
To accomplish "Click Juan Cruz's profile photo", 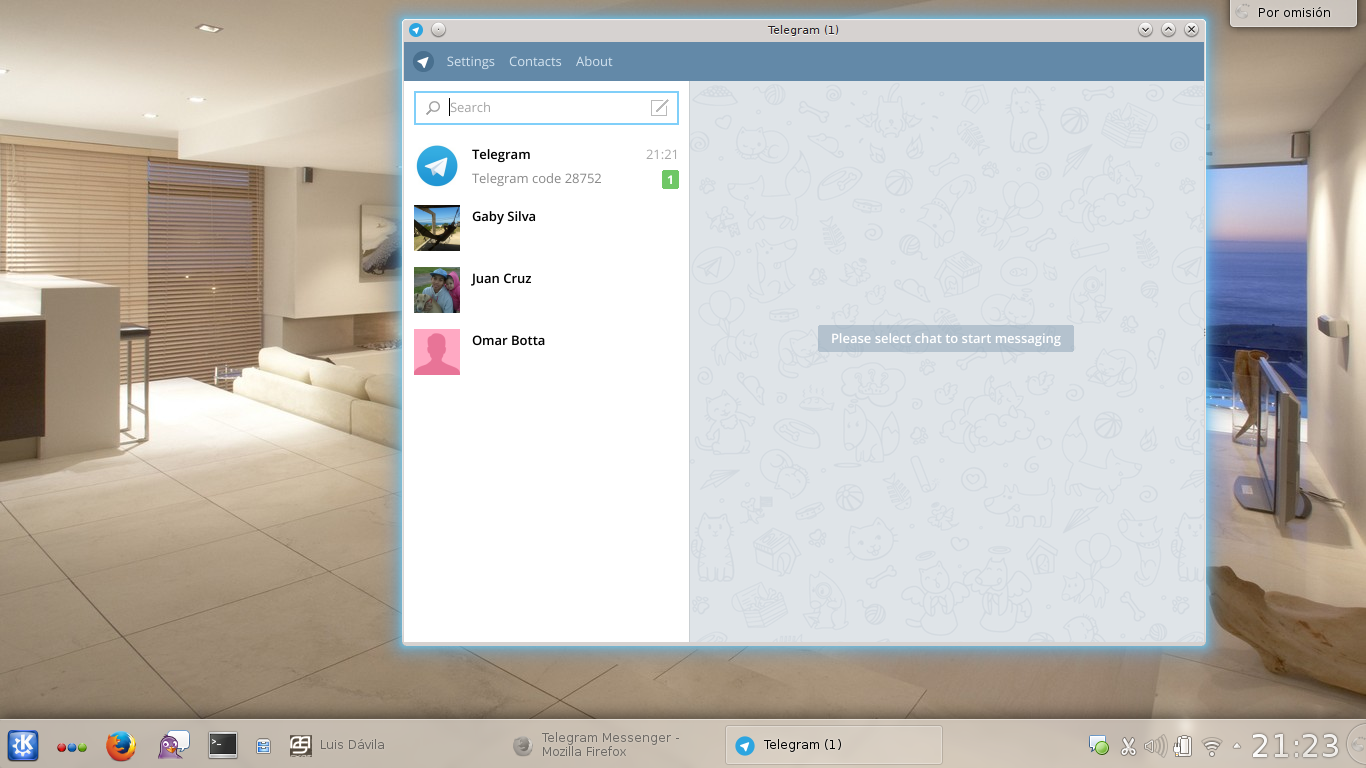I will coord(437,290).
